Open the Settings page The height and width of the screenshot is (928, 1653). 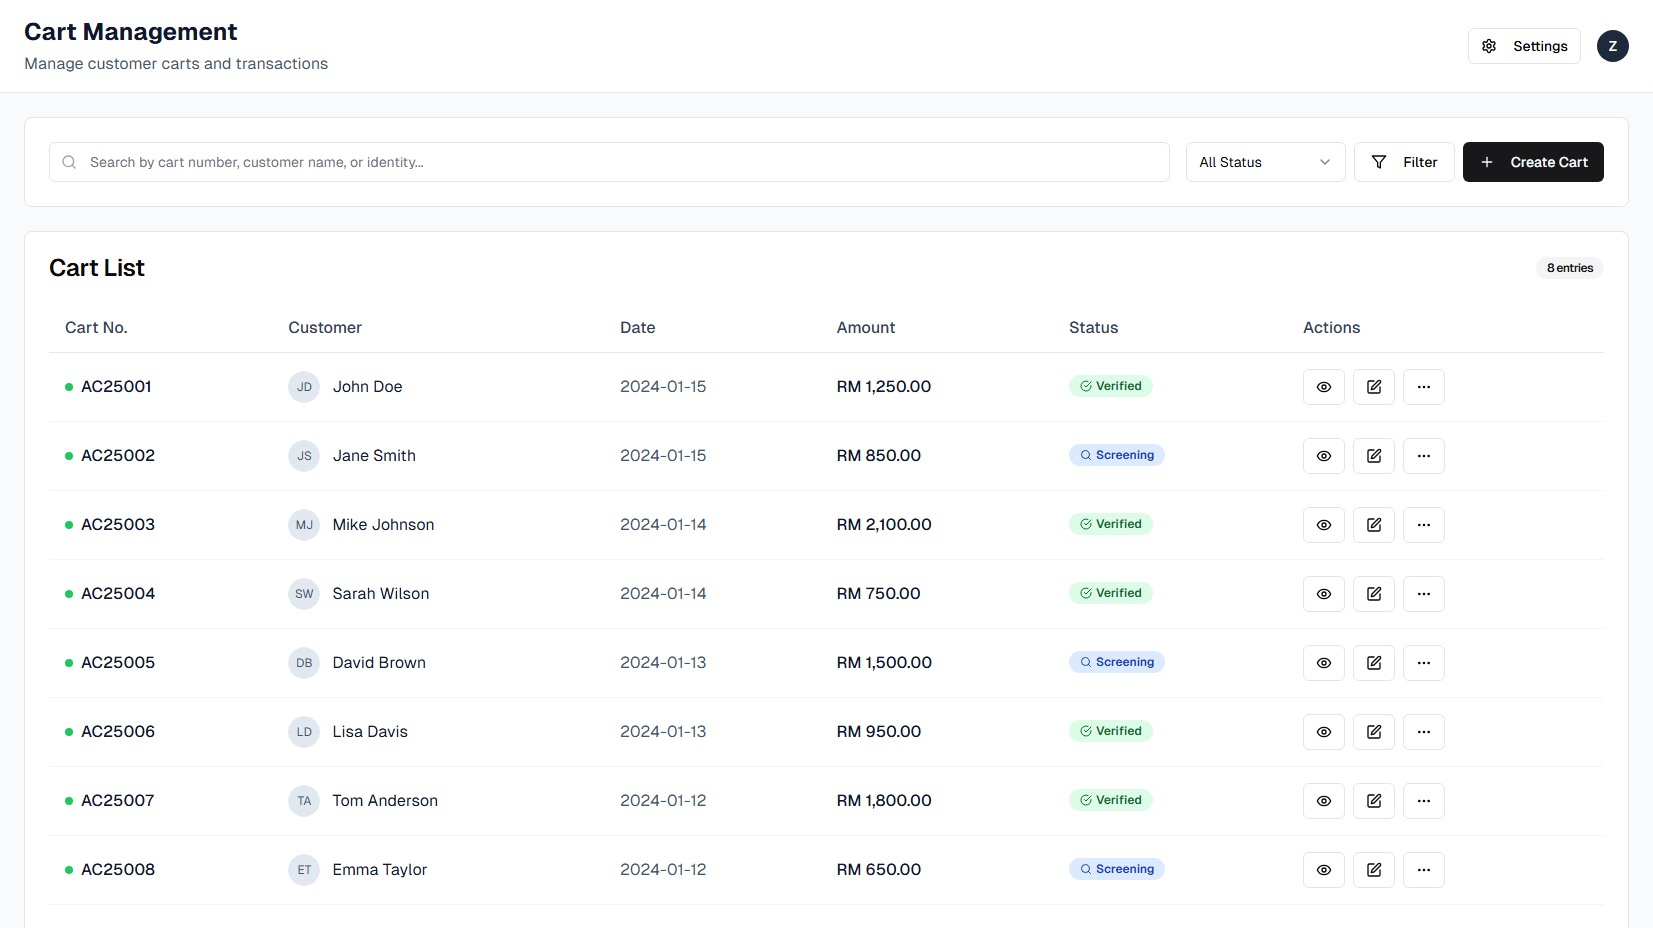pos(1523,46)
